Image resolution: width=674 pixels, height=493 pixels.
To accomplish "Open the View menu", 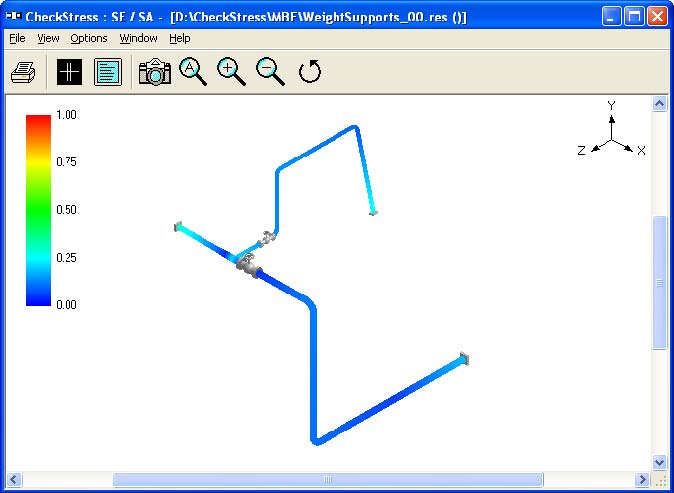I will (x=48, y=38).
